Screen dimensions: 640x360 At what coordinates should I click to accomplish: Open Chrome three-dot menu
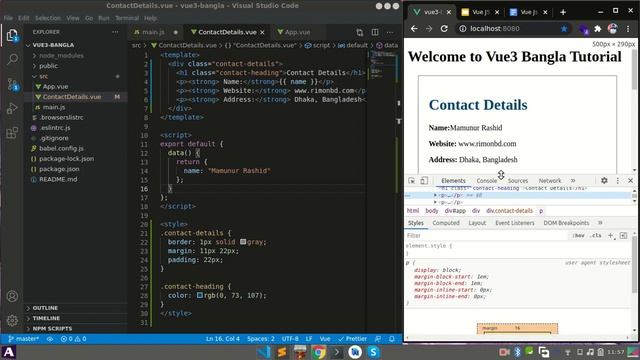628,29
